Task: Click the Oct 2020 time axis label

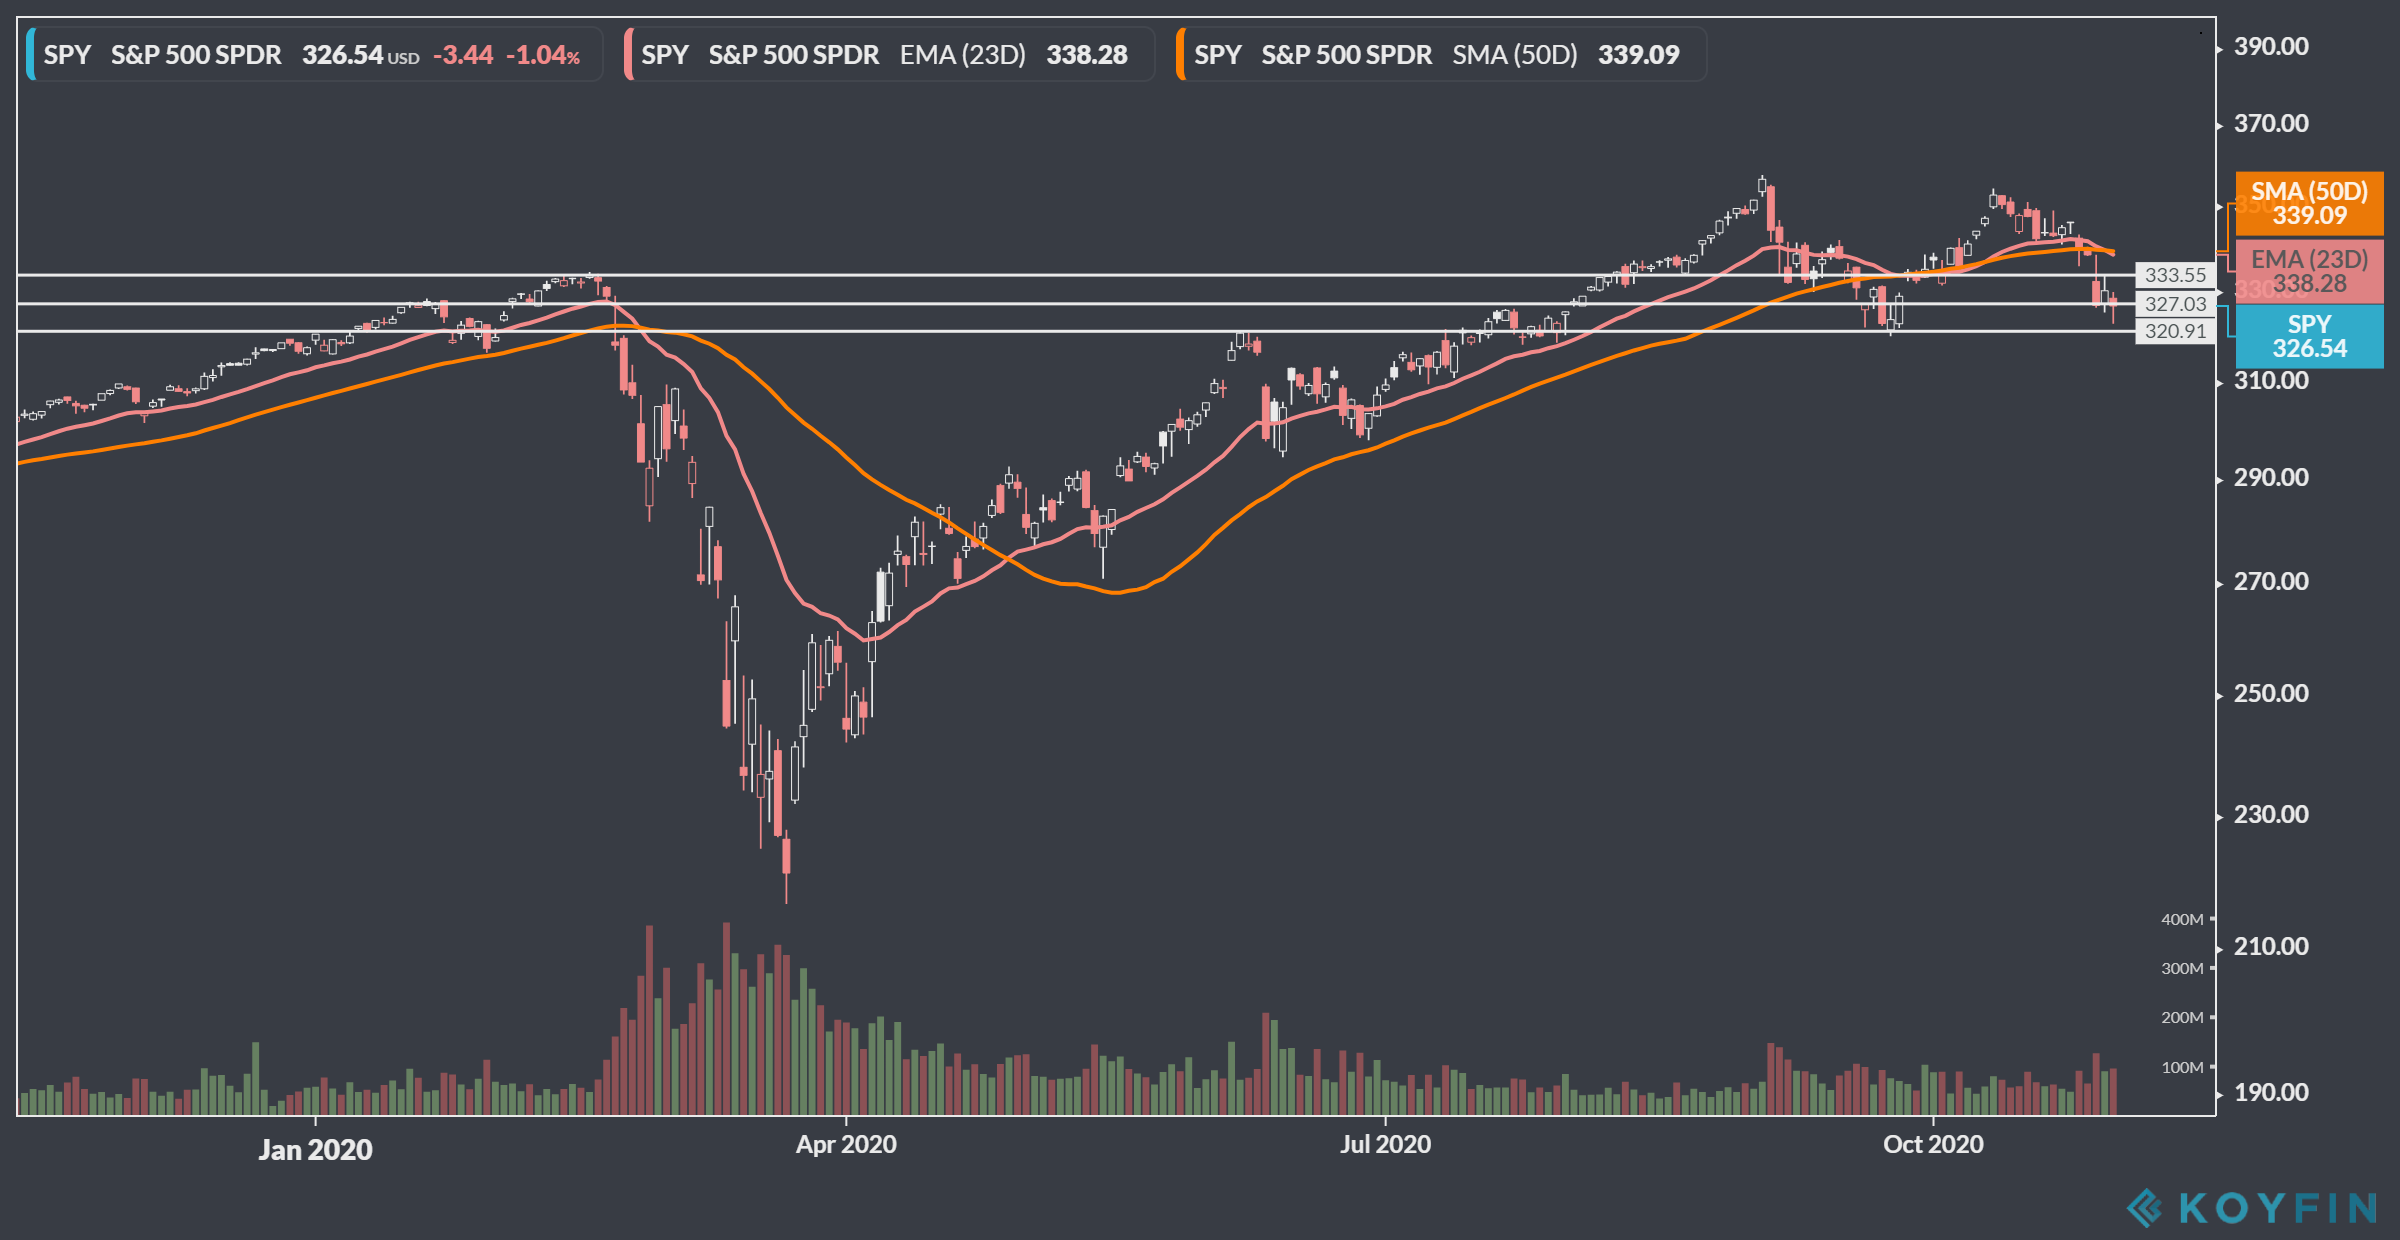Action: pos(1933,1144)
